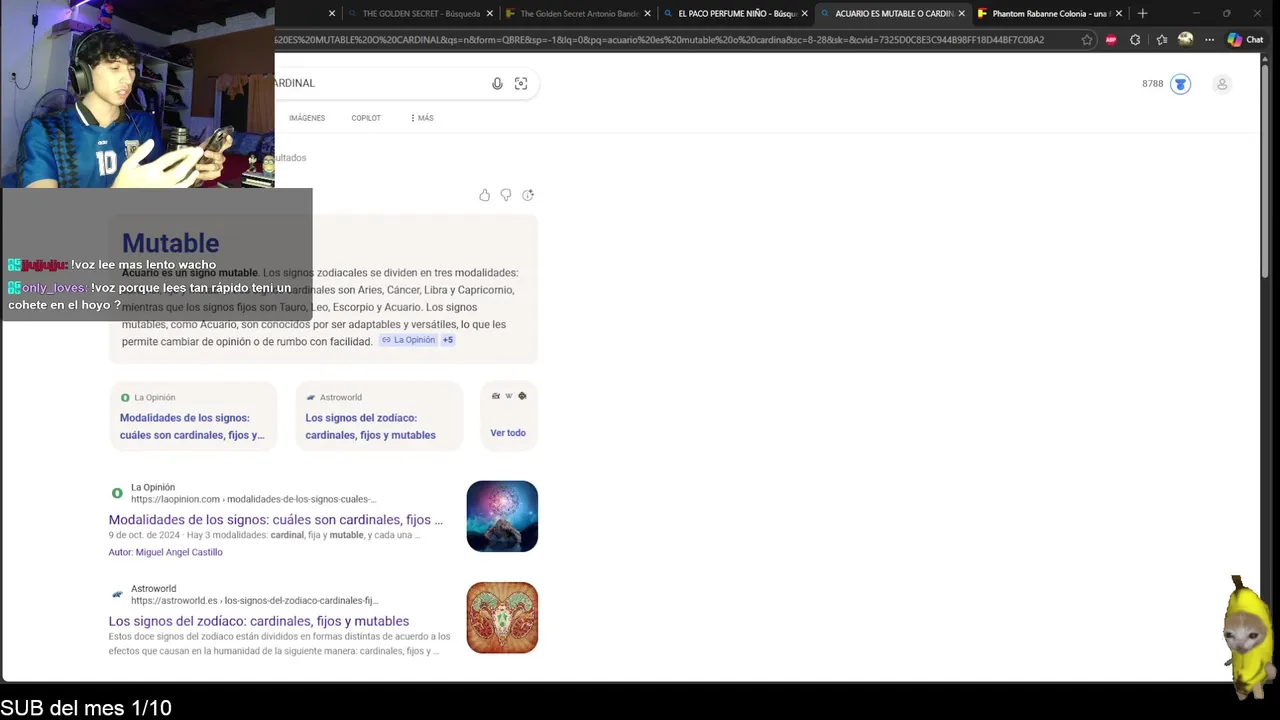Image resolution: width=1280 pixels, height=720 pixels.
Task: Close the EL PACO PERFUME NIÑO tab
Action: coord(804,14)
